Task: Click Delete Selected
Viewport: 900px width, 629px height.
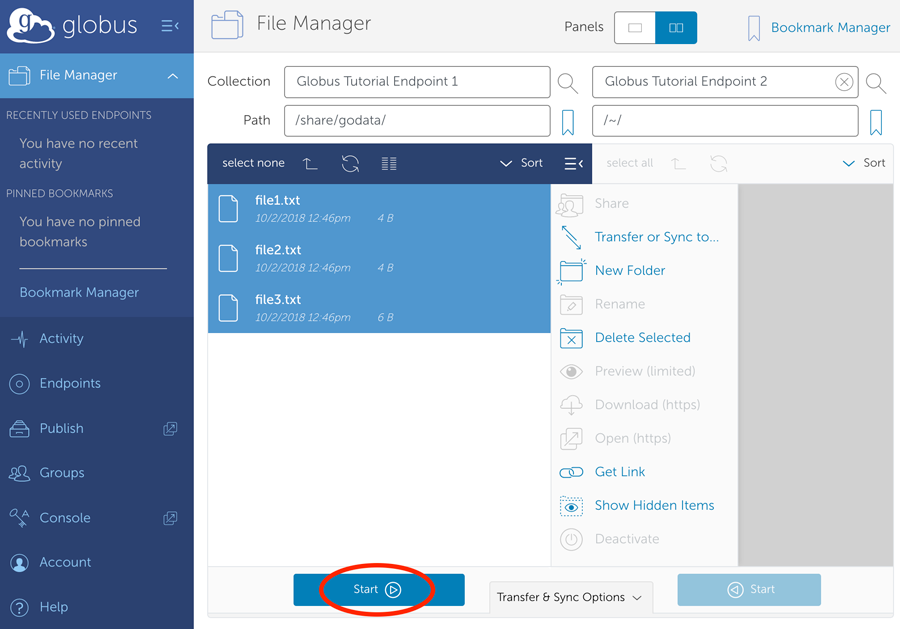Action: tap(642, 337)
